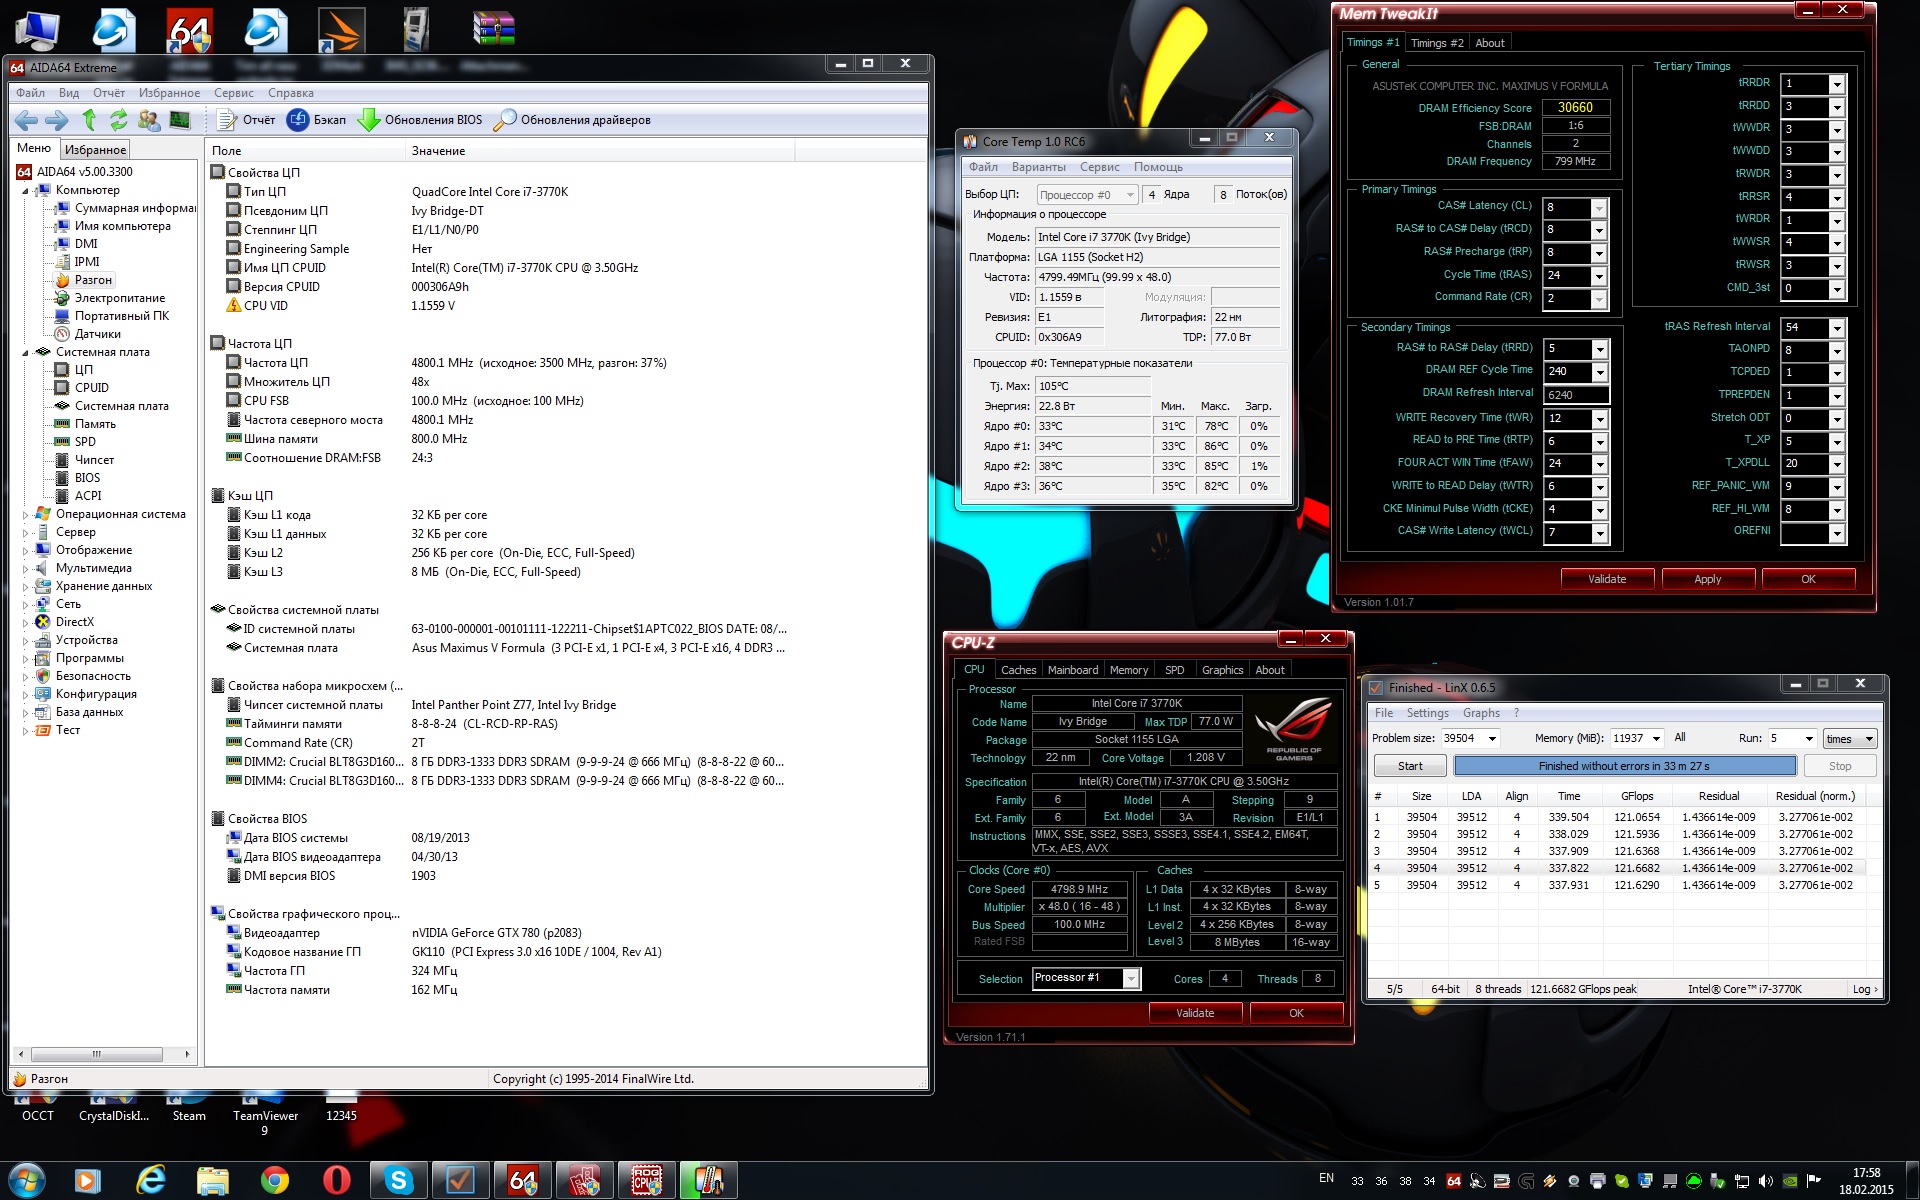
Task: Click the green Refresh arrows icon
Action: pos(118,120)
